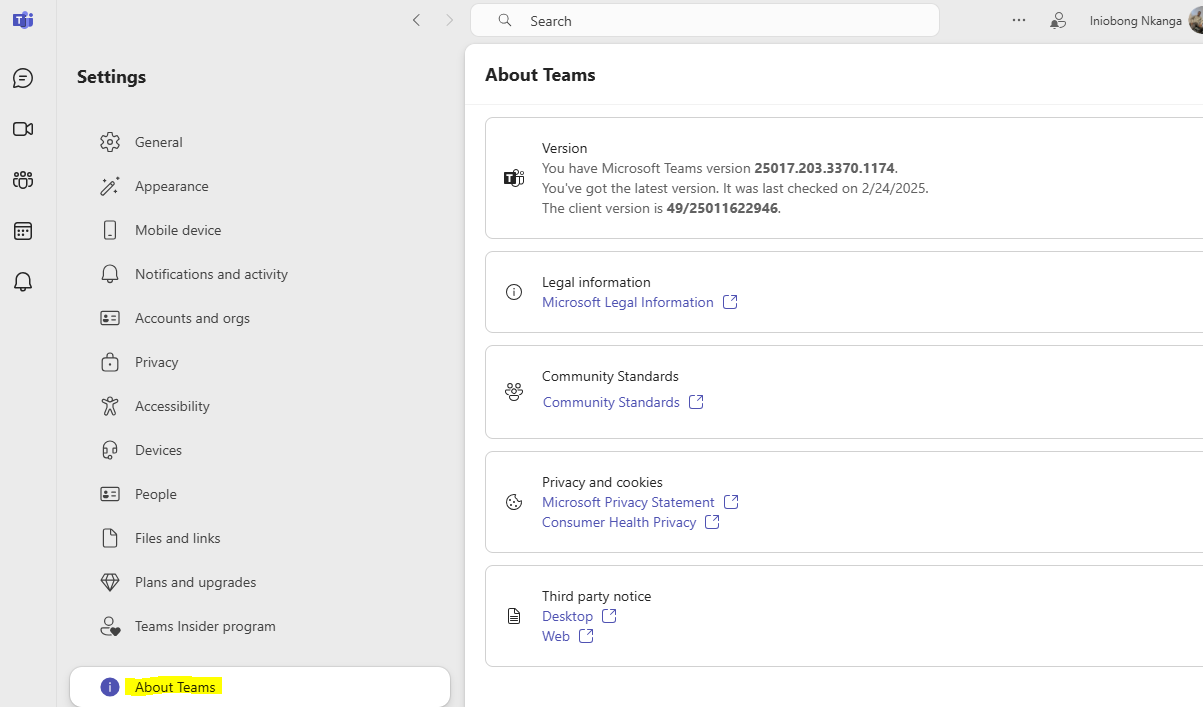
Task: Click the people presence icon beside ellipsis
Action: click(x=1058, y=20)
